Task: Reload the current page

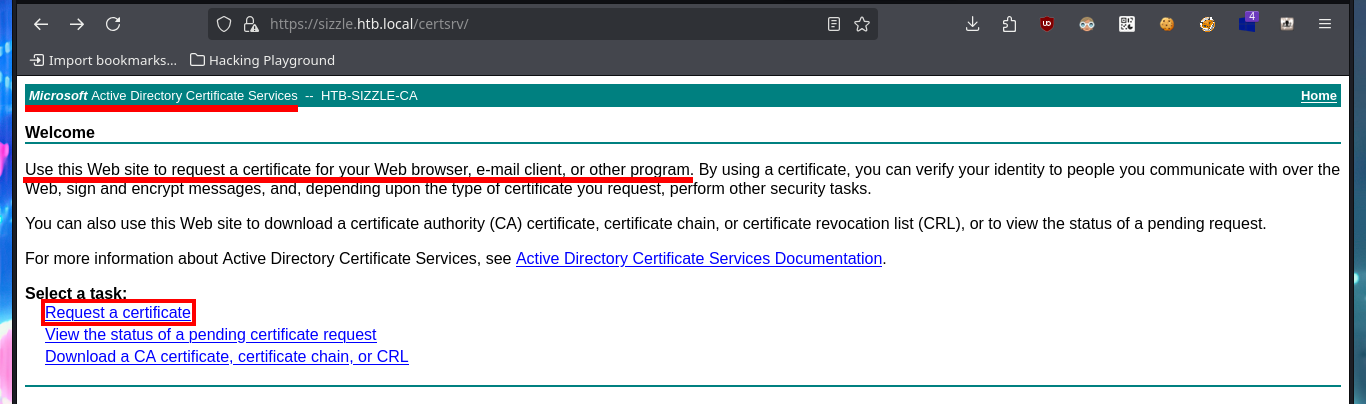Action: tap(113, 24)
